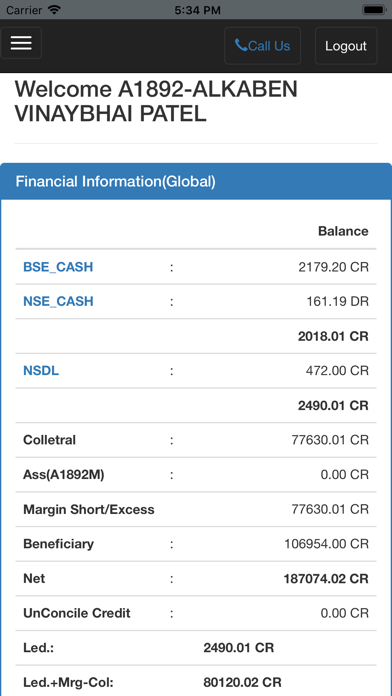Tap the Call Us button
Screen dimensions: 392x696
pyautogui.click(x=262, y=46)
